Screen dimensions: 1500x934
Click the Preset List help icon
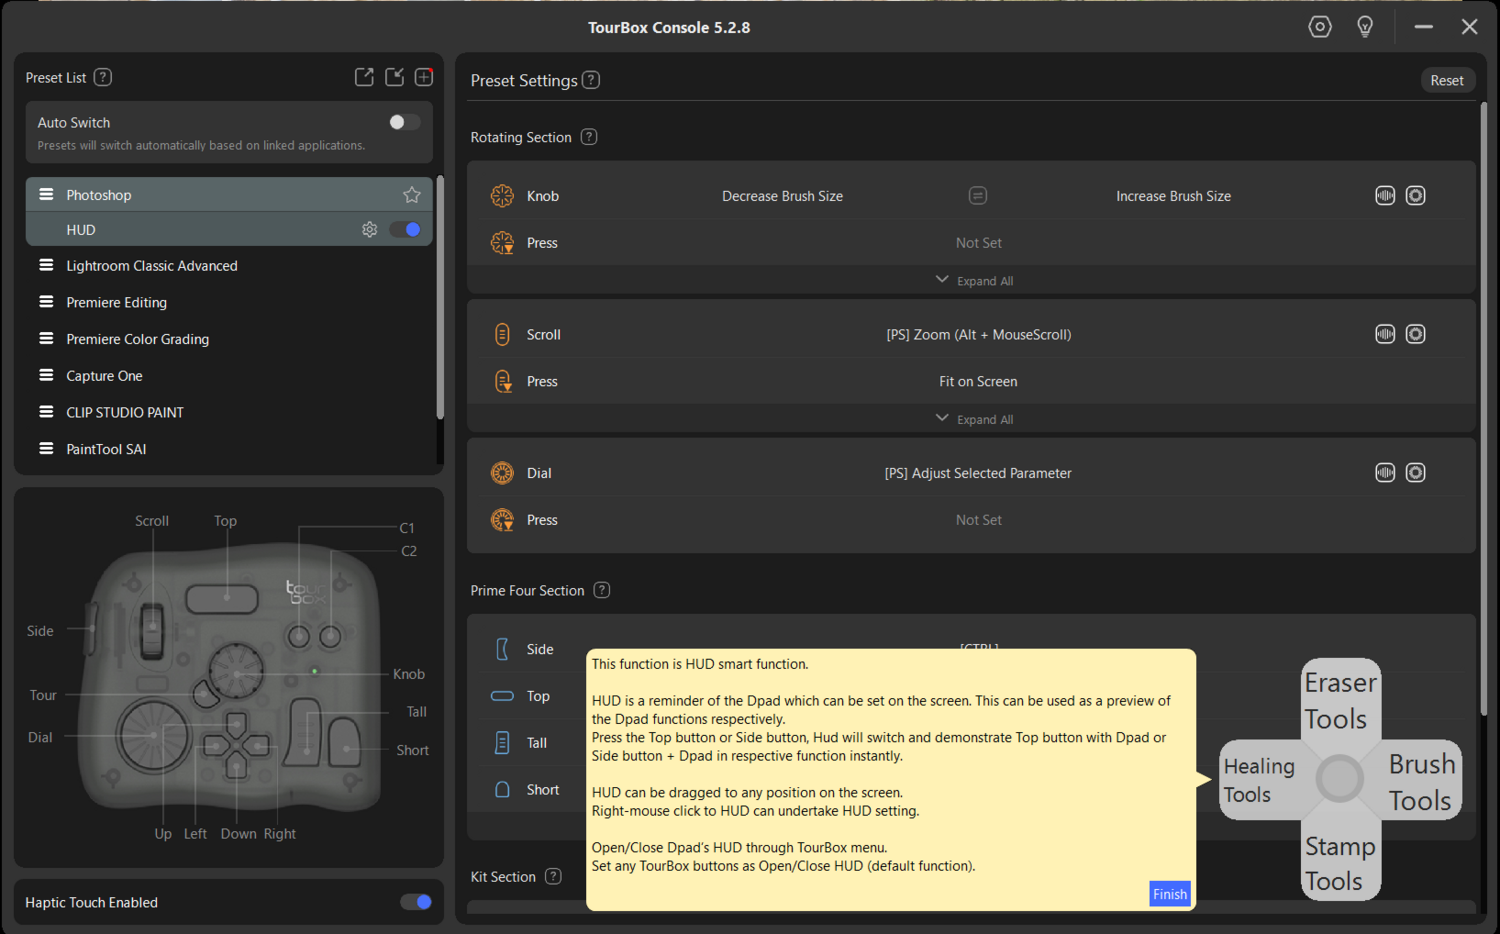[x=103, y=77]
